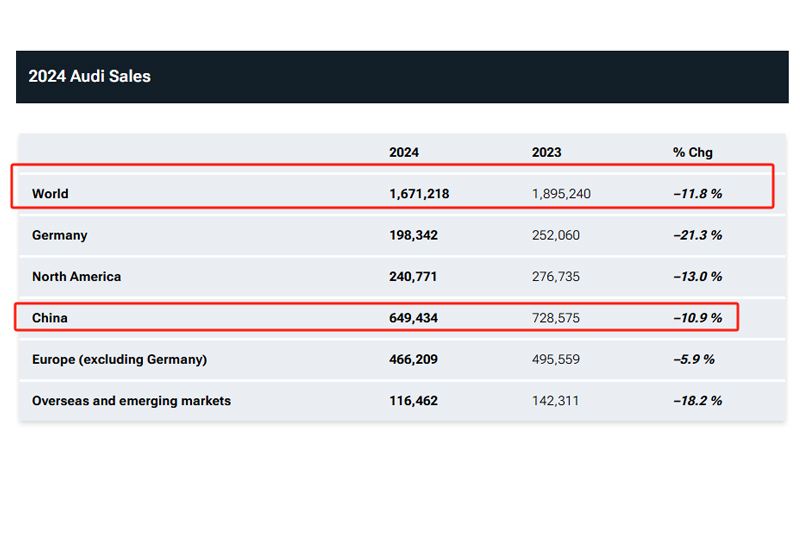This screenshot has width=800, height=533.
Task: Click Germany change value –21.3 %
Action: (x=697, y=235)
